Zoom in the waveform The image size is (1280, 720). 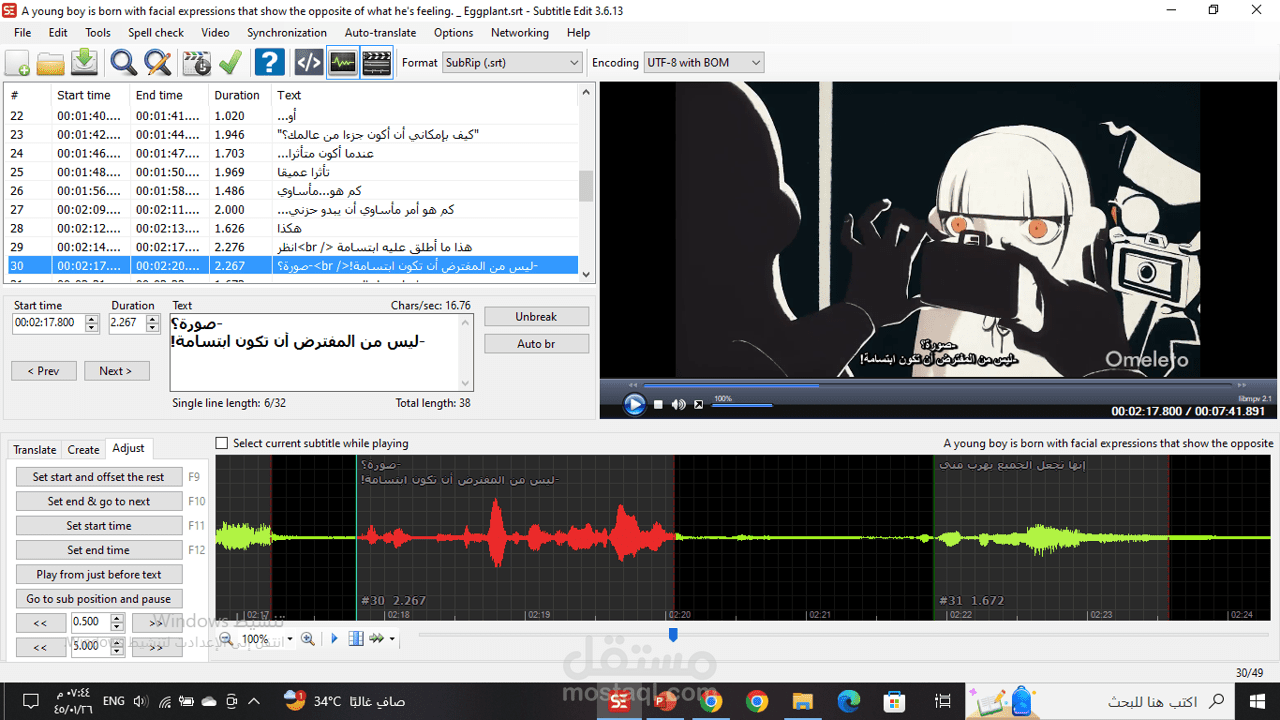[x=308, y=638]
